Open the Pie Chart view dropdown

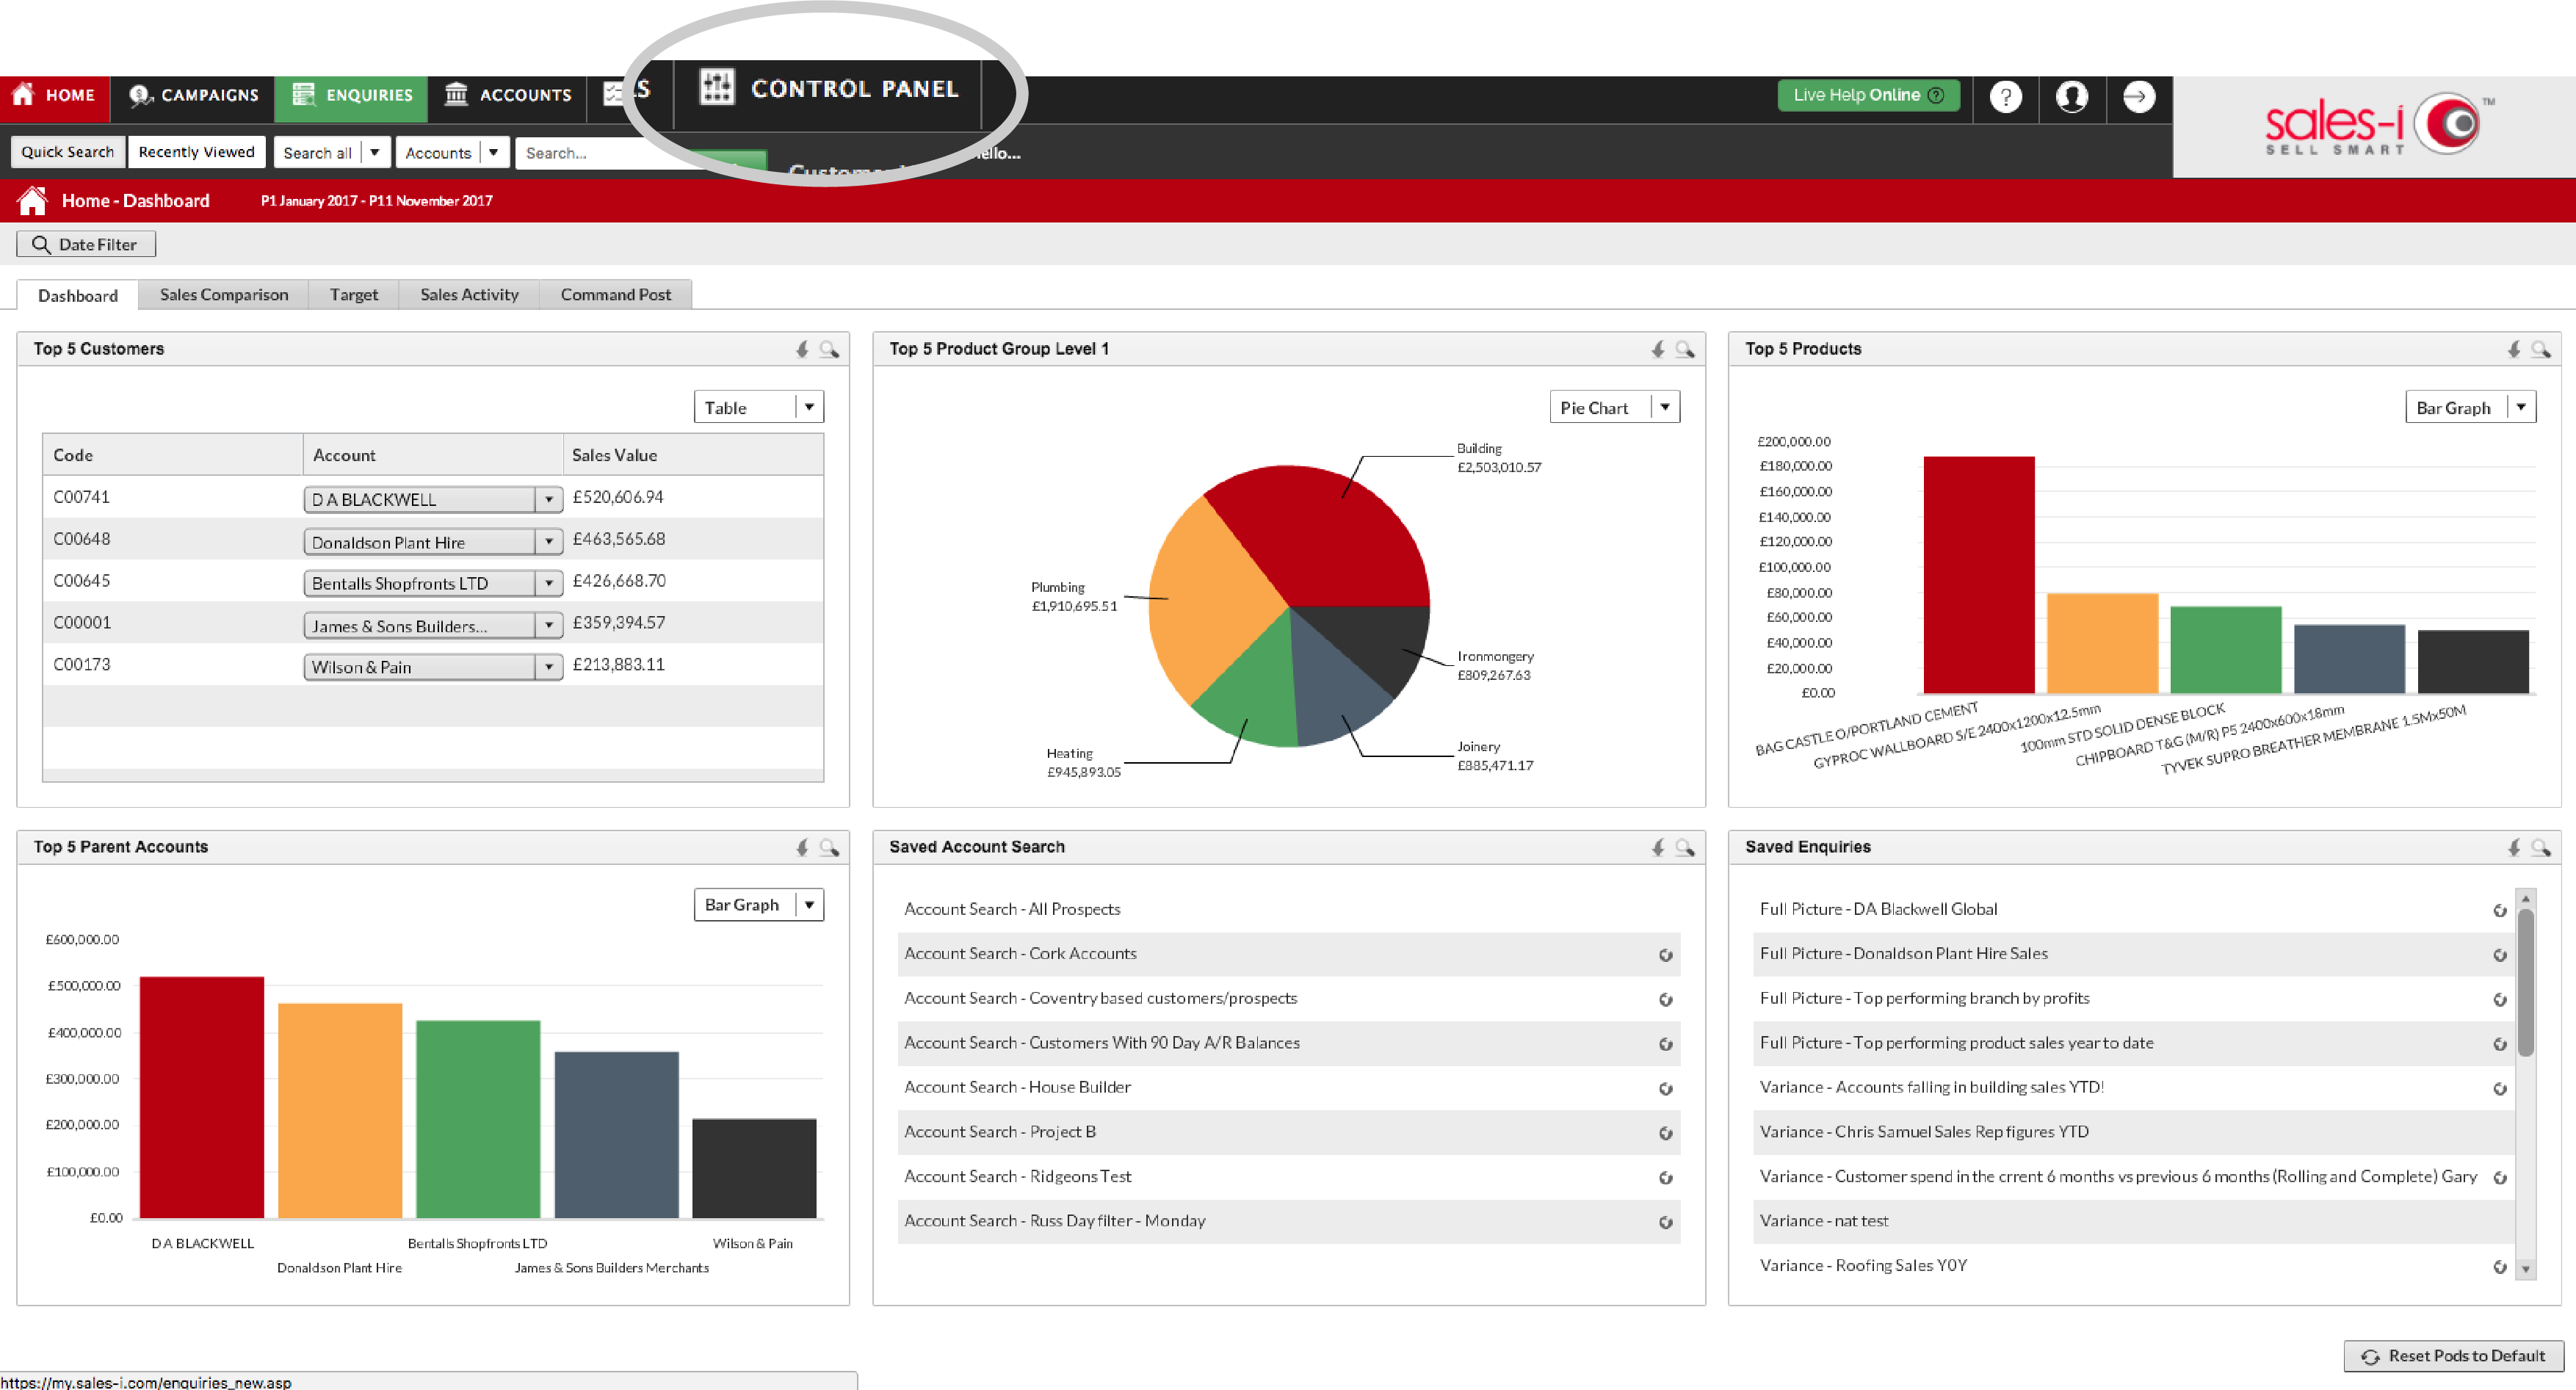(1615, 407)
